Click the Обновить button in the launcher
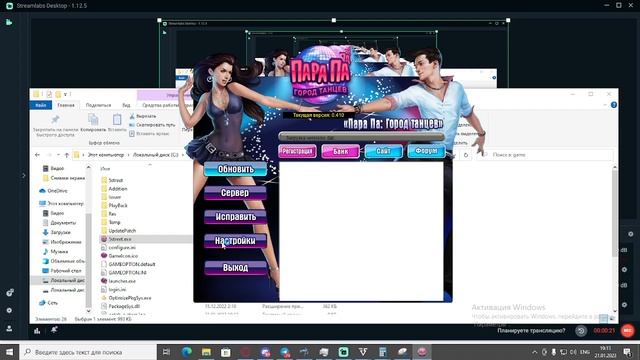 pos(236,169)
